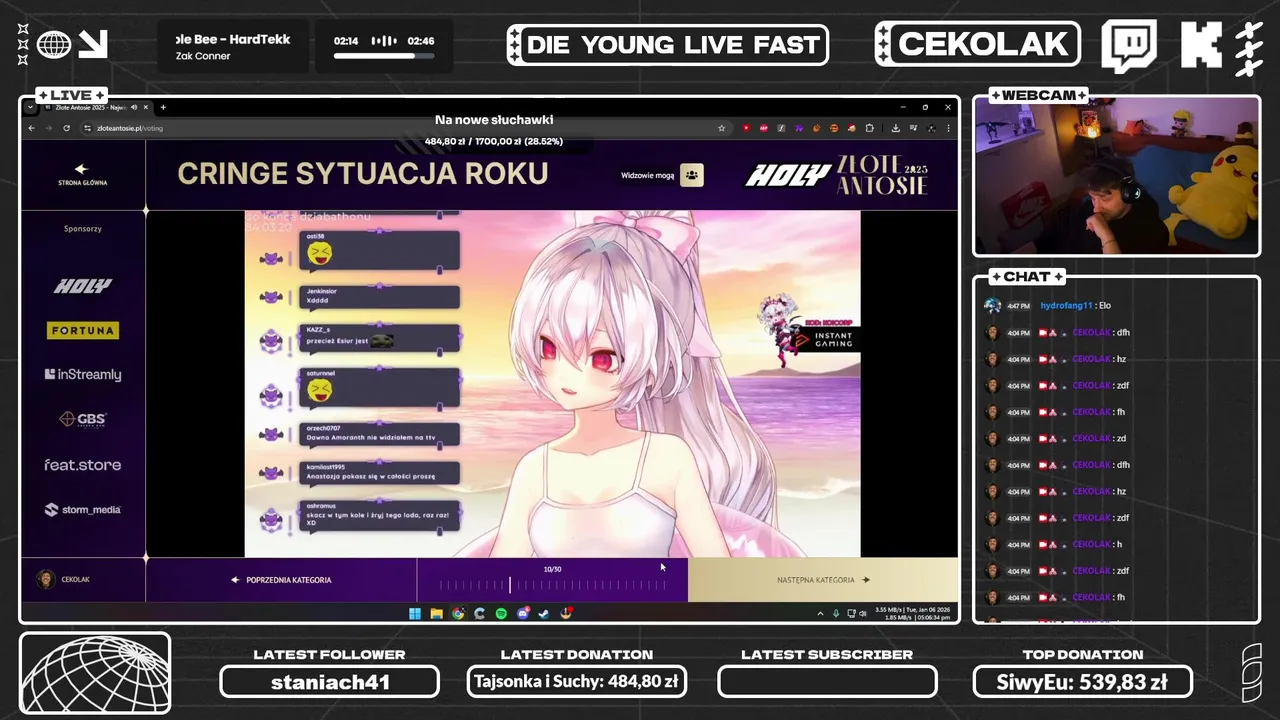Image resolution: width=1280 pixels, height=720 pixels.
Task: Click the Instant Gaming banner in video
Action: pos(823,339)
